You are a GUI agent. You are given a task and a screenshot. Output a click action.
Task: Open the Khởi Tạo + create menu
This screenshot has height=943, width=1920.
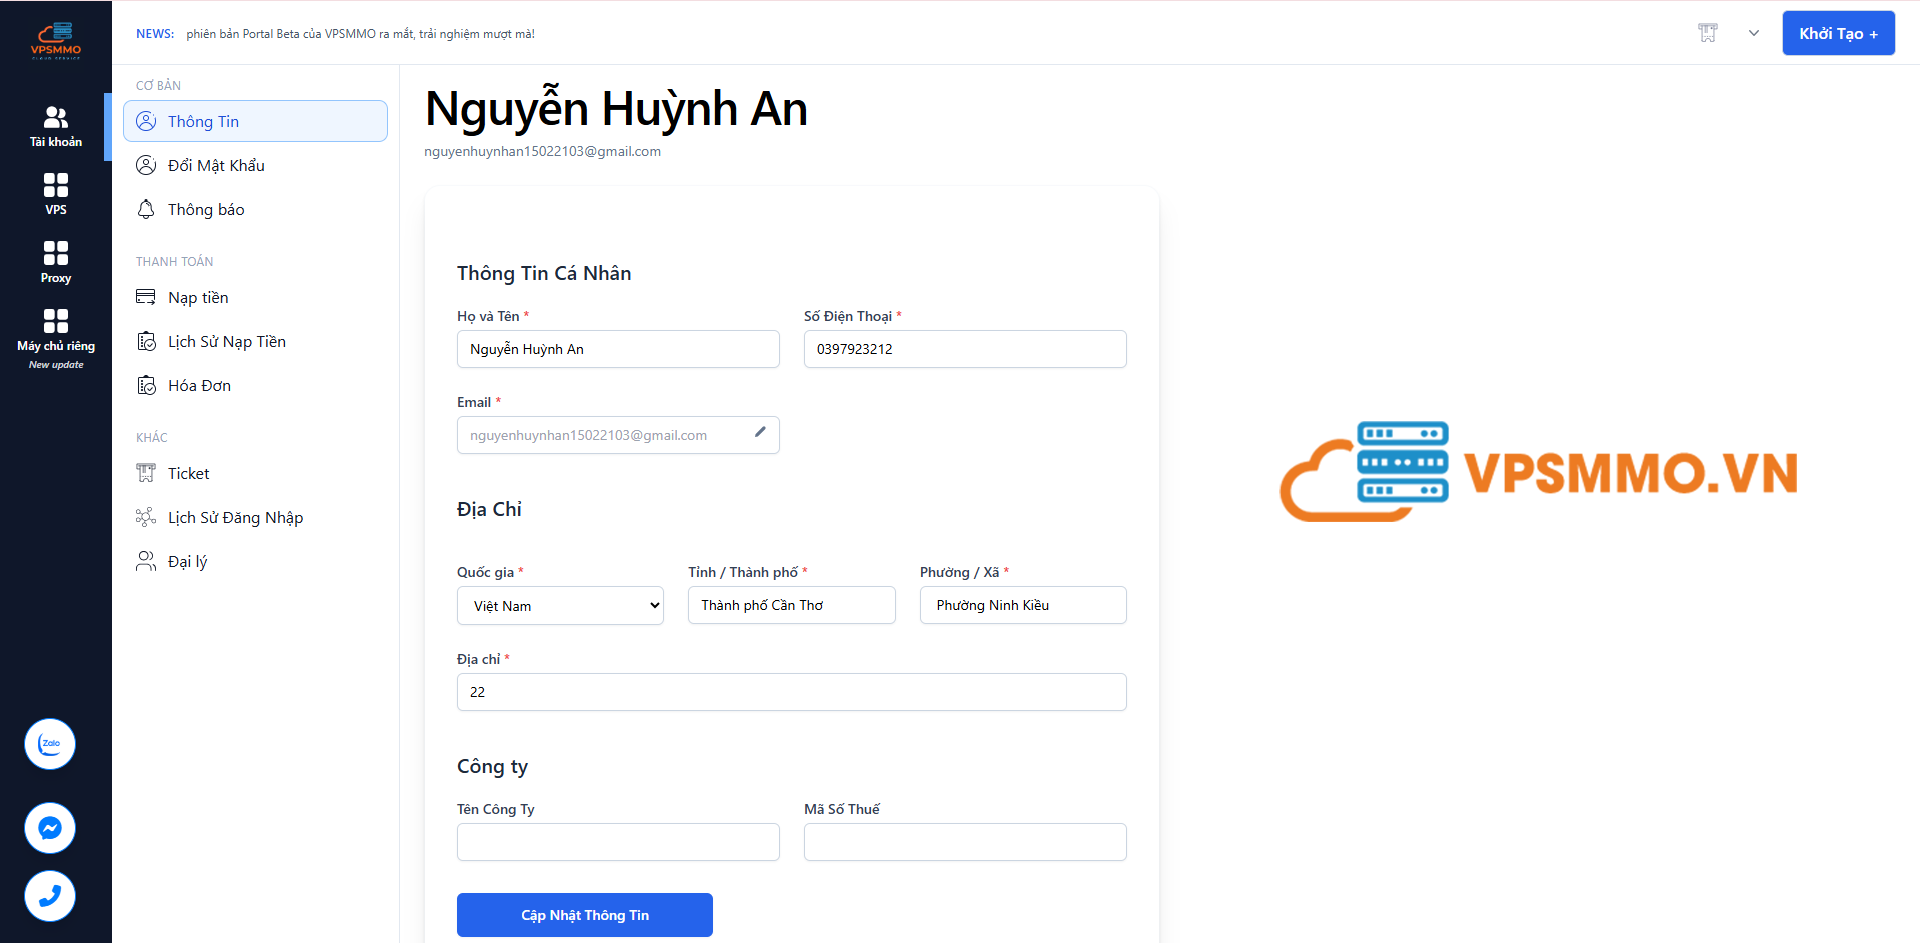pyautogui.click(x=1838, y=33)
